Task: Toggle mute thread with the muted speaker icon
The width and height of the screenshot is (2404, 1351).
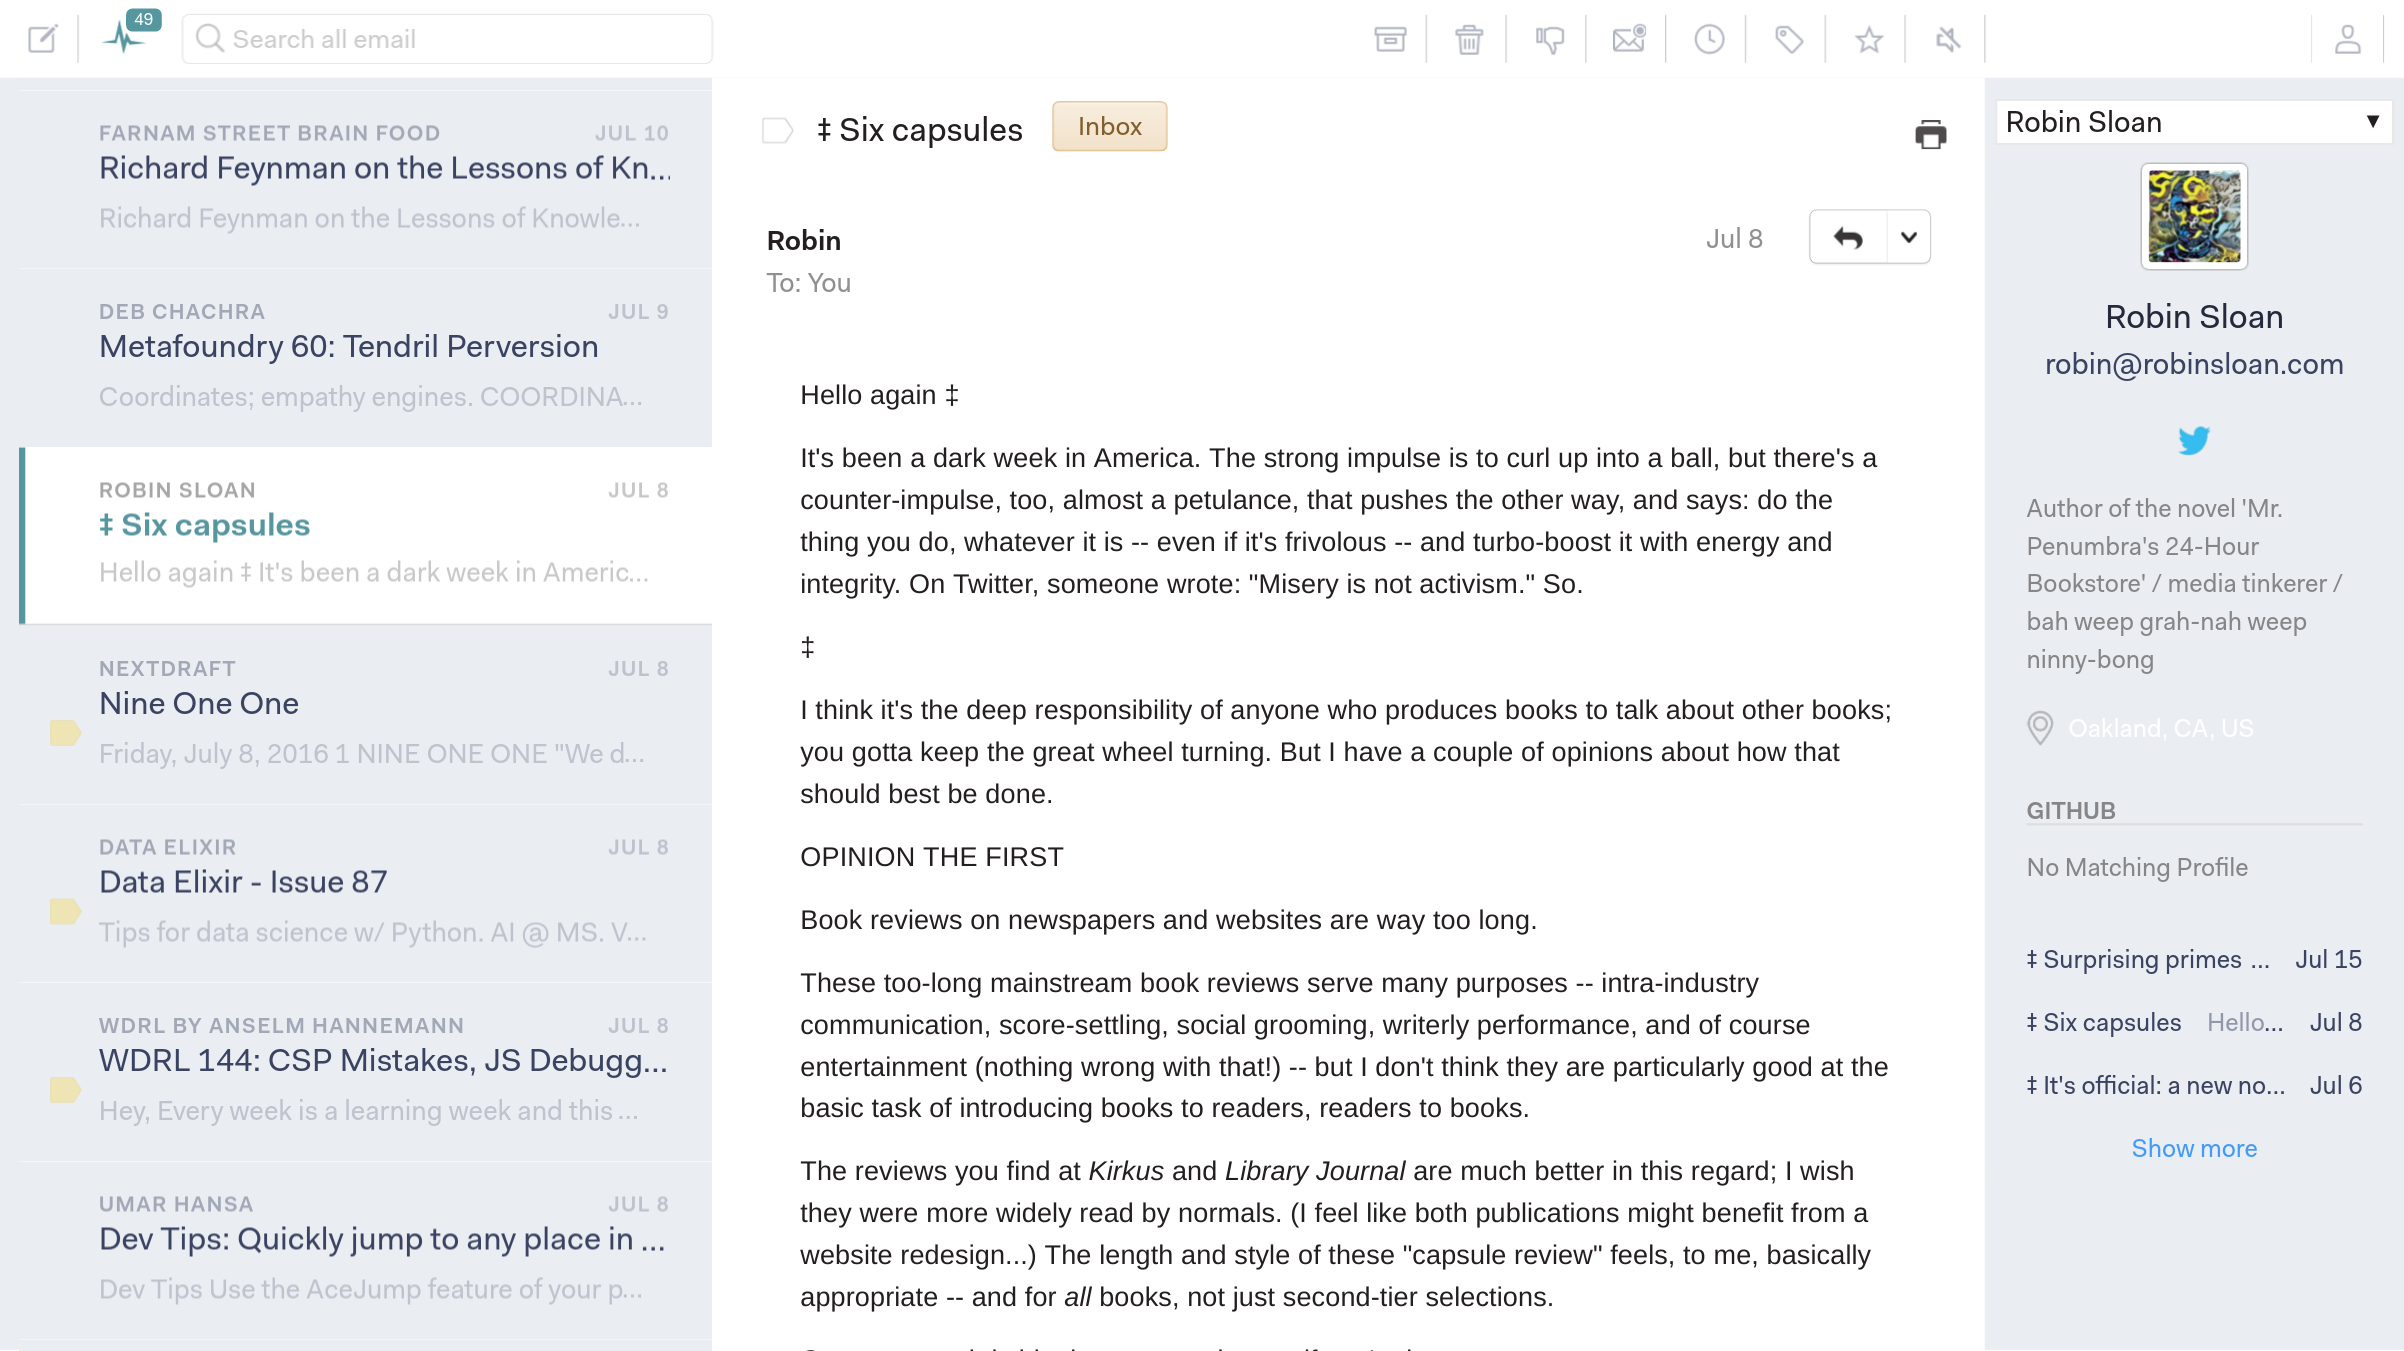Action: click(x=1948, y=39)
